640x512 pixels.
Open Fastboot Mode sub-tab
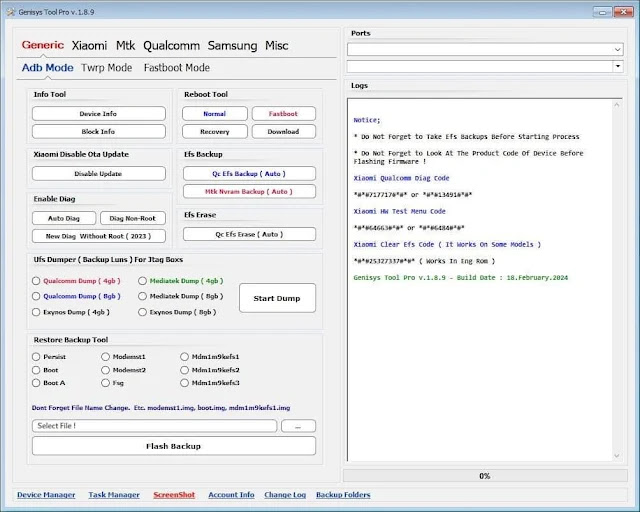pyautogui.click(x=177, y=67)
